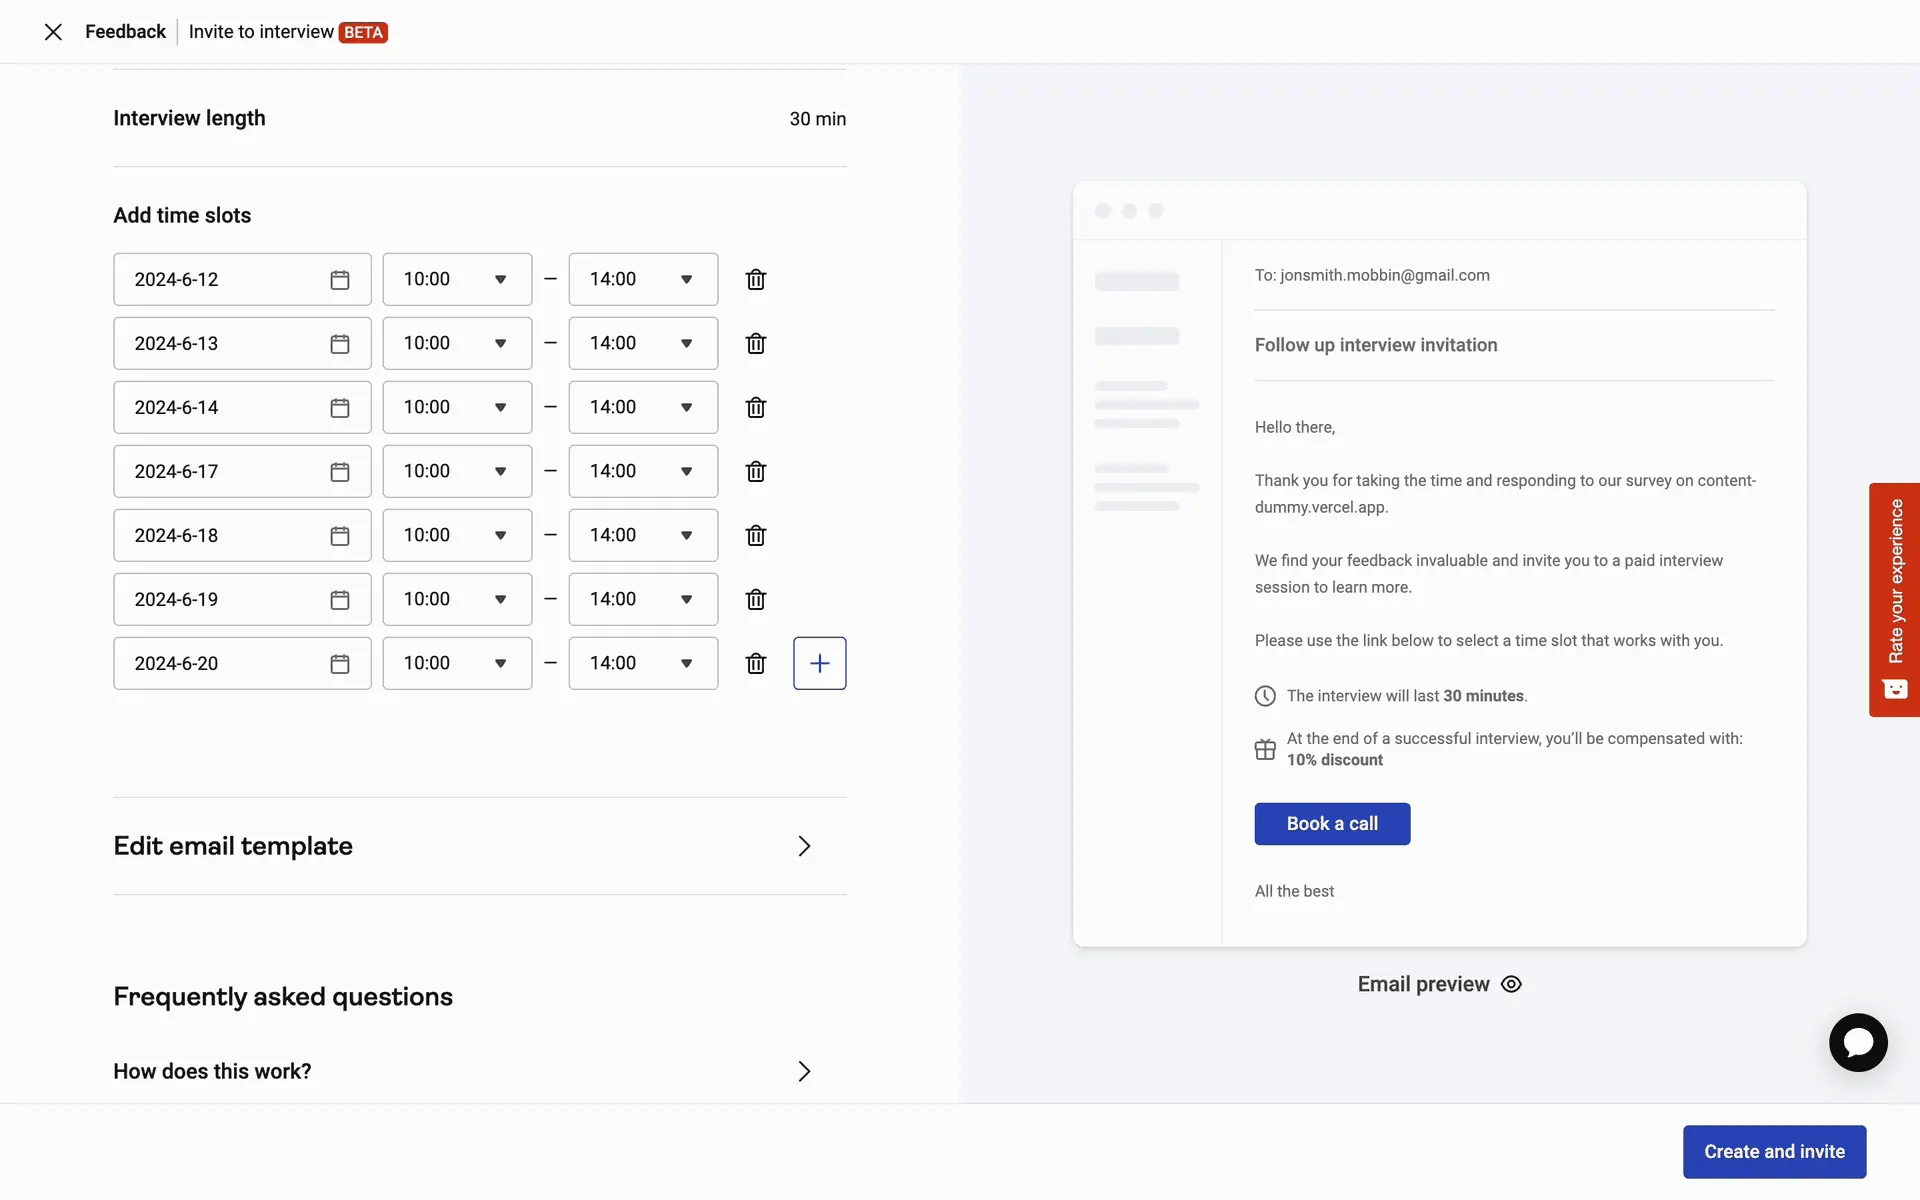The width and height of the screenshot is (1920, 1200).
Task: Open the calendar picker for 2024-6-18
Action: tap(340, 536)
